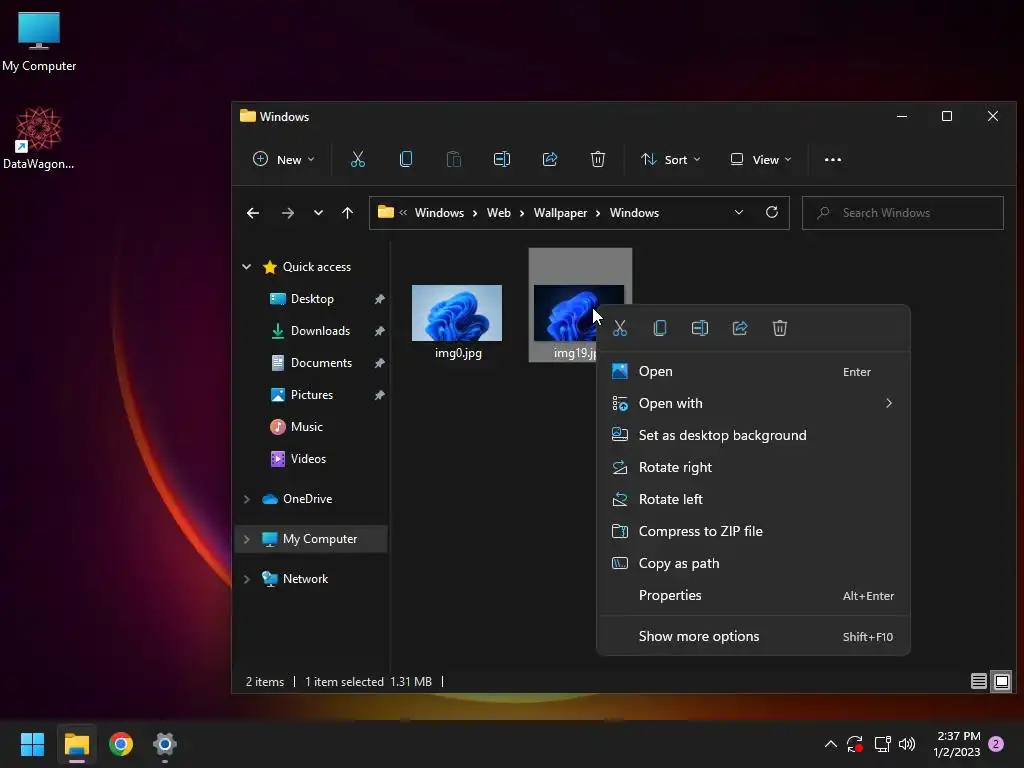Image resolution: width=1024 pixels, height=768 pixels.
Task: Select Set as desktop background
Action: pyautogui.click(x=754, y=435)
